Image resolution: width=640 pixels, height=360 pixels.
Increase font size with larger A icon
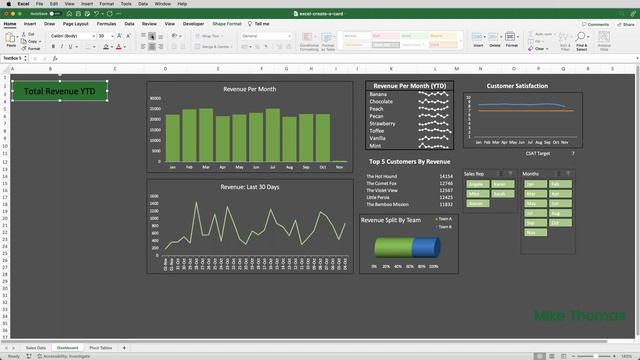coord(119,36)
